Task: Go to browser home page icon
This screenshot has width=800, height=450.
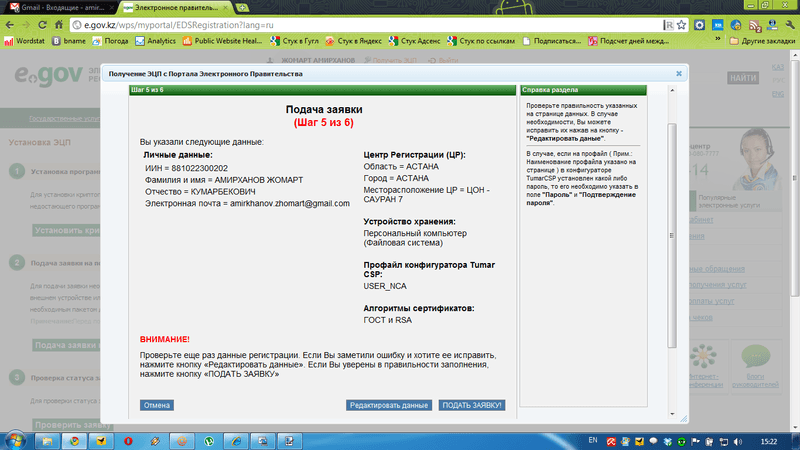Action: tap(59, 25)
